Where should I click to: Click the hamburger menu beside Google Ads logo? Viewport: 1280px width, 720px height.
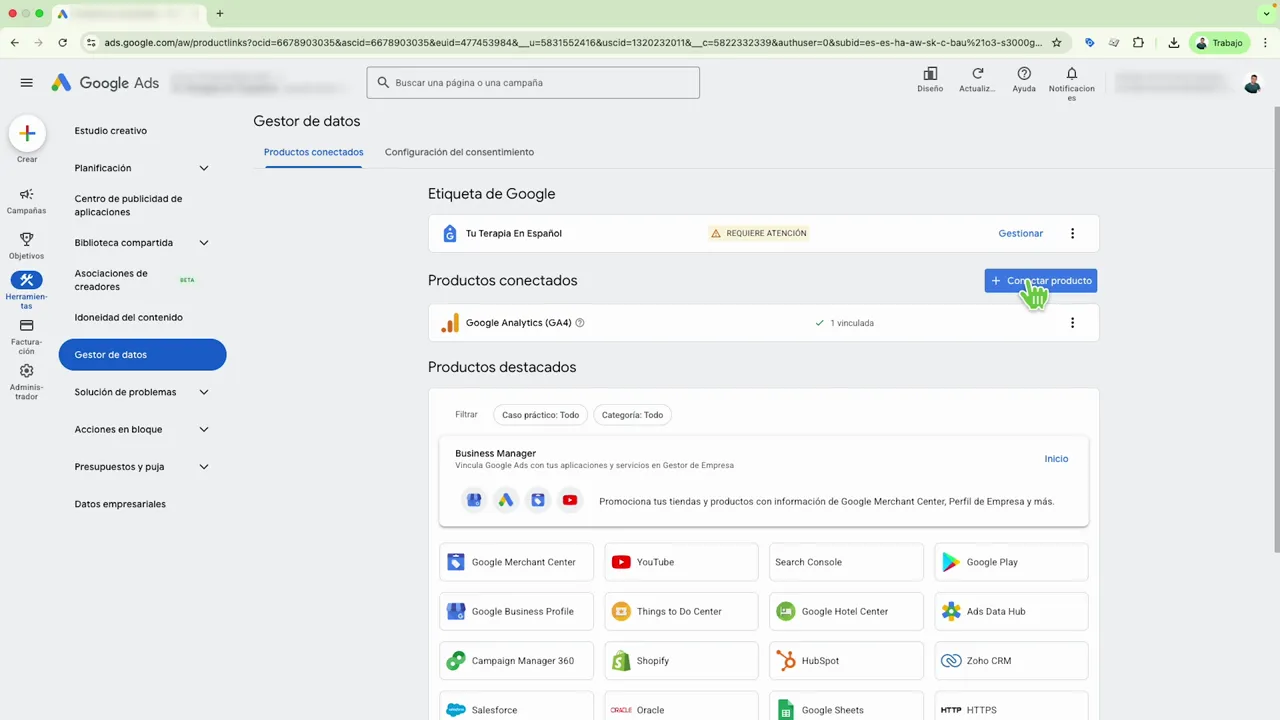(x=26, y=83)
